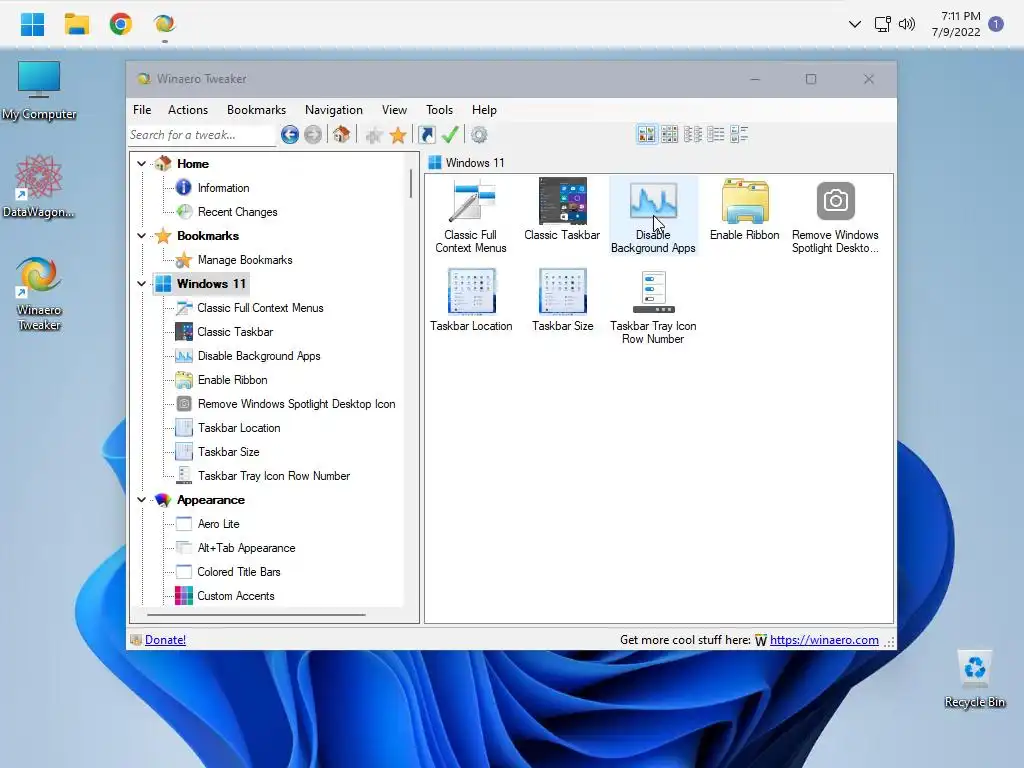Show hidden tray icons chevron
The image size is (1024, 768).
point(854,24)
